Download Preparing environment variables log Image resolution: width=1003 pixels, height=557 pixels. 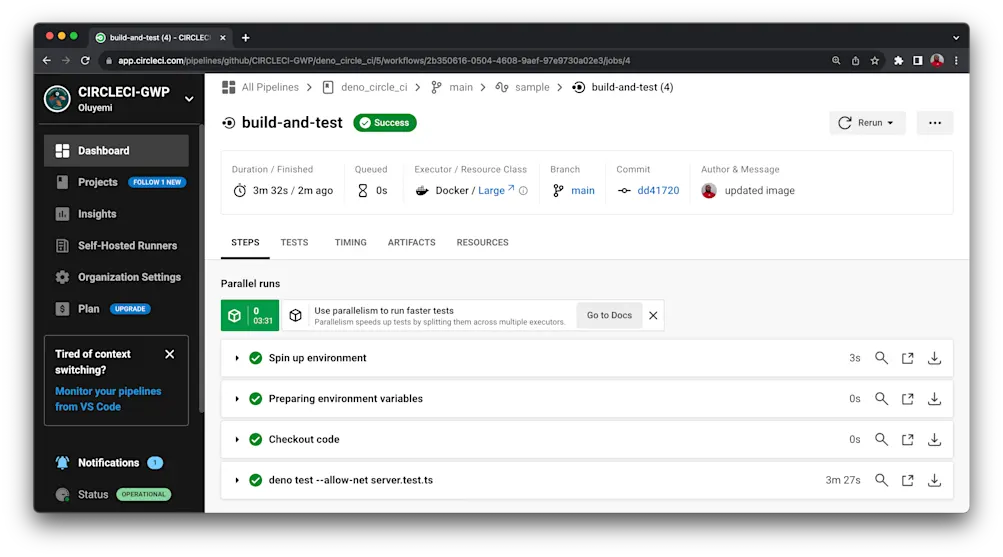pos(935,398)
